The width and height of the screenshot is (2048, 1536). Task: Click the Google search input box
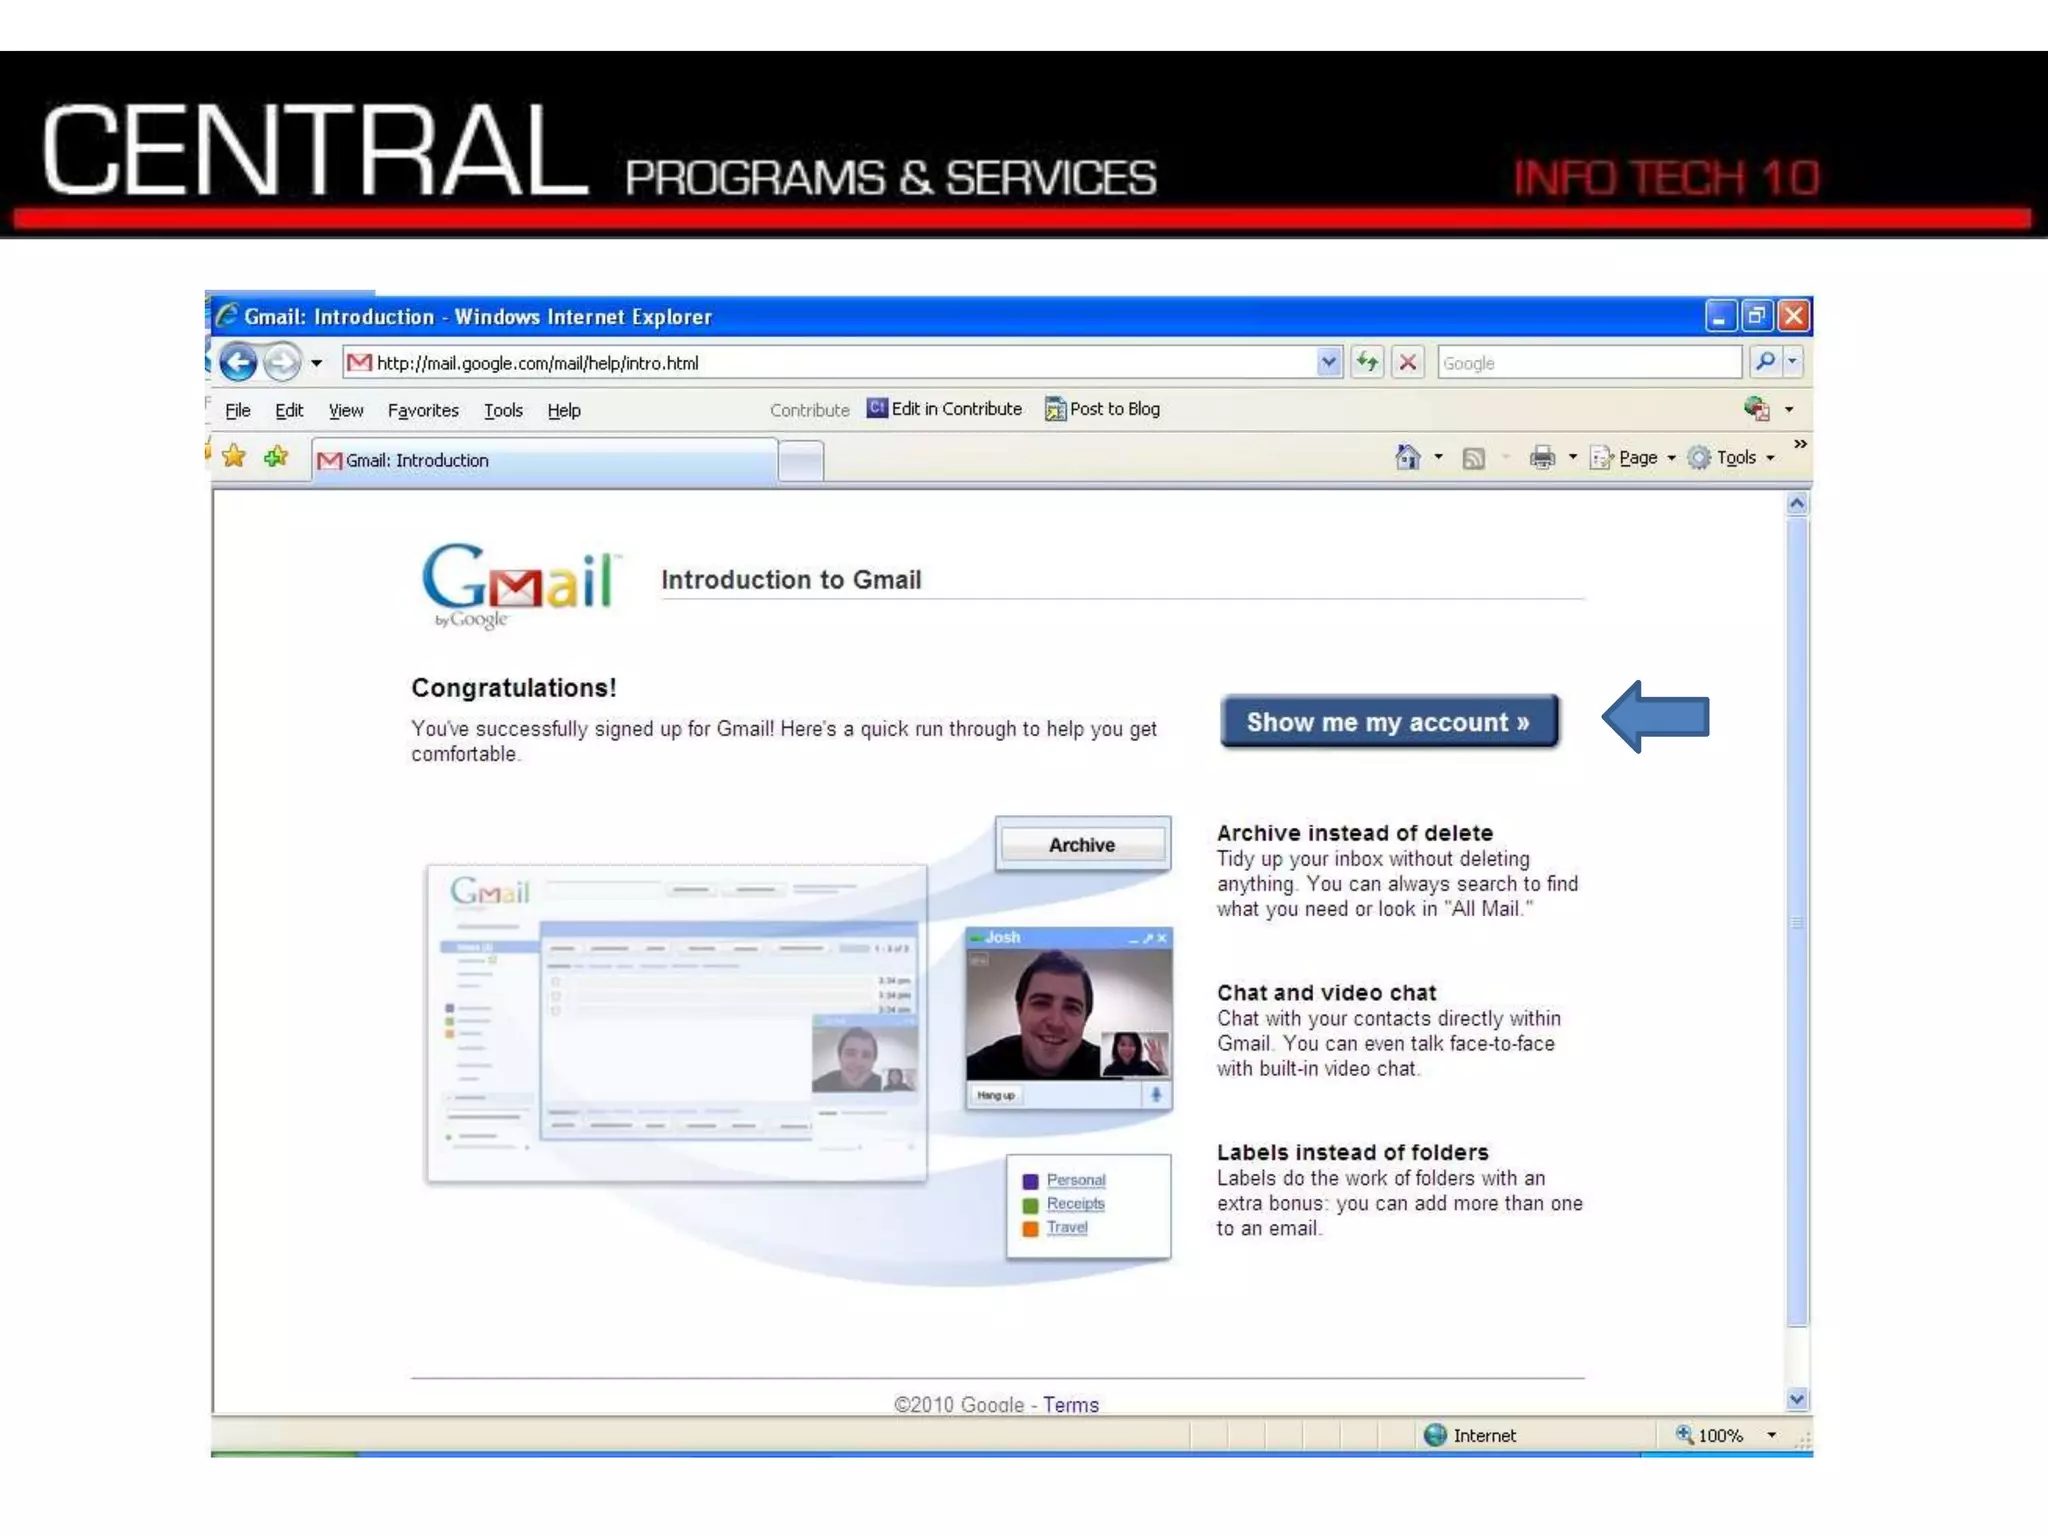(x=1588, y=362)
